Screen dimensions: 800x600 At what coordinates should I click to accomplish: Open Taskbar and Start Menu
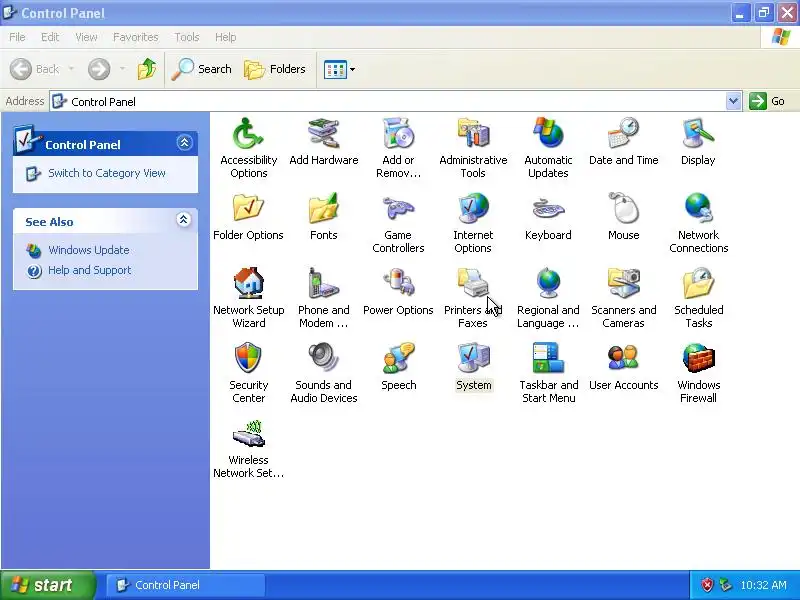click(548, 373)
